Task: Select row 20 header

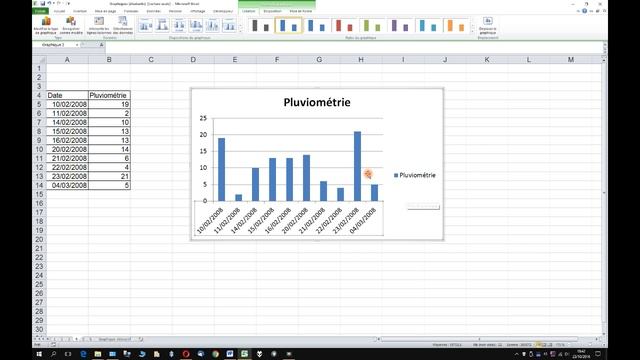Action: [x=39, y=239]
